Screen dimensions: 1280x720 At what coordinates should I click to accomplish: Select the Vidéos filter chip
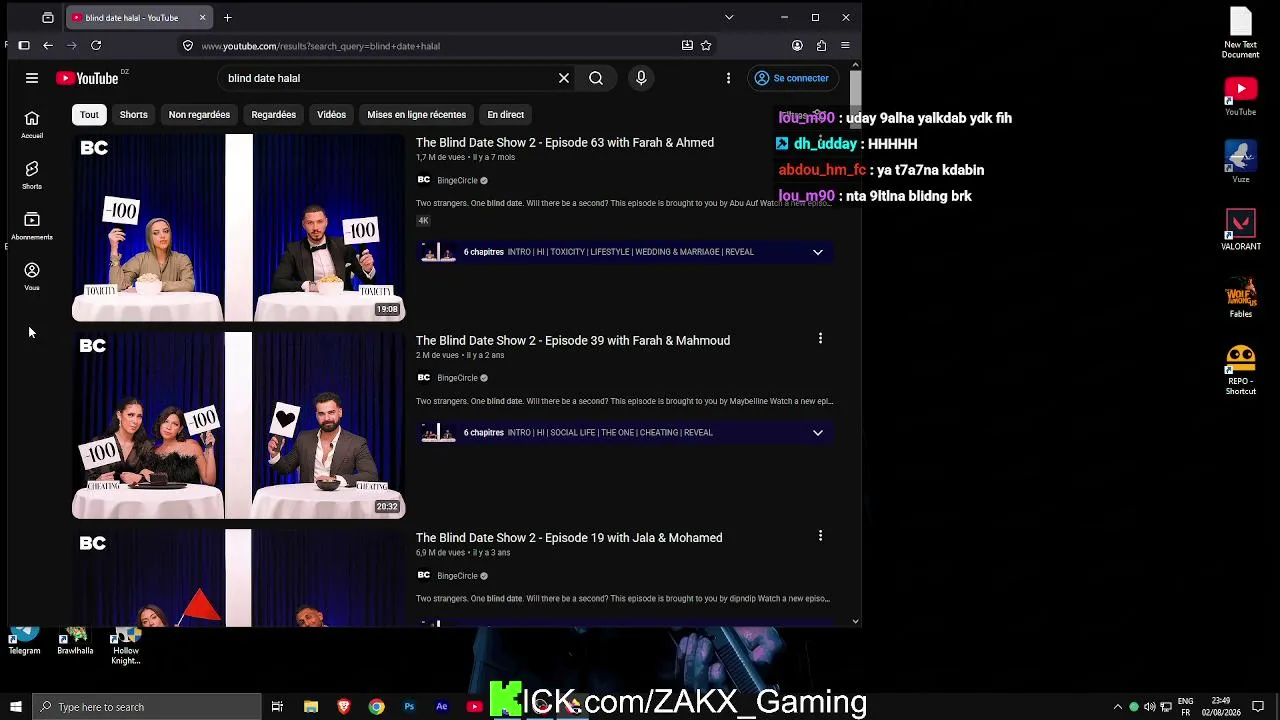click(331, 114)
